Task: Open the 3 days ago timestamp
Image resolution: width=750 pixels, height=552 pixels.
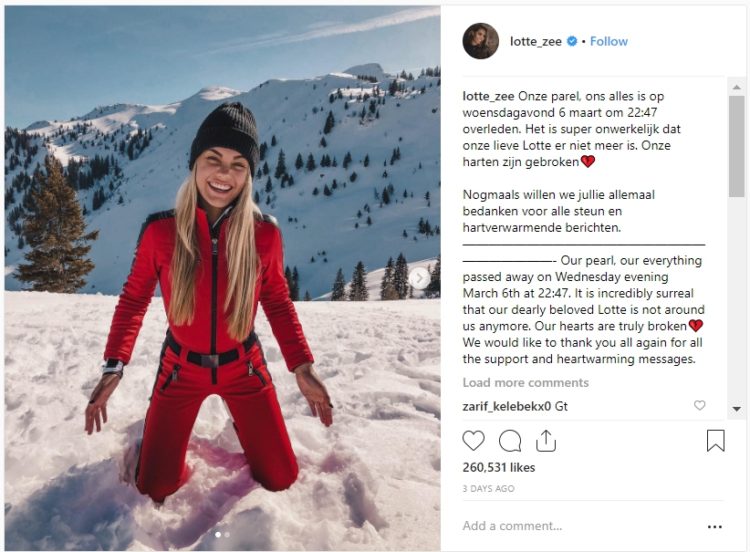Action: click(x=488, y=489)
